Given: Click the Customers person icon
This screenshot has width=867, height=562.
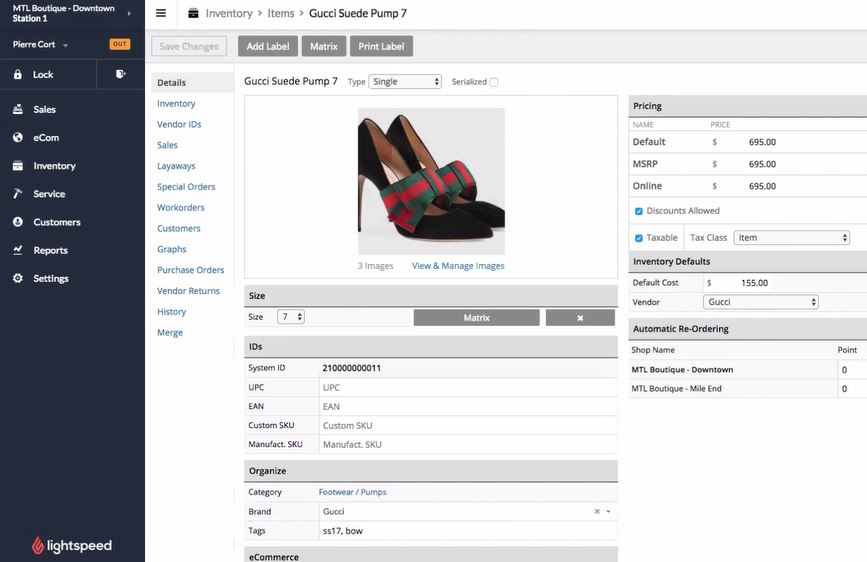Looking at the screenshot, I should point(18,222).
